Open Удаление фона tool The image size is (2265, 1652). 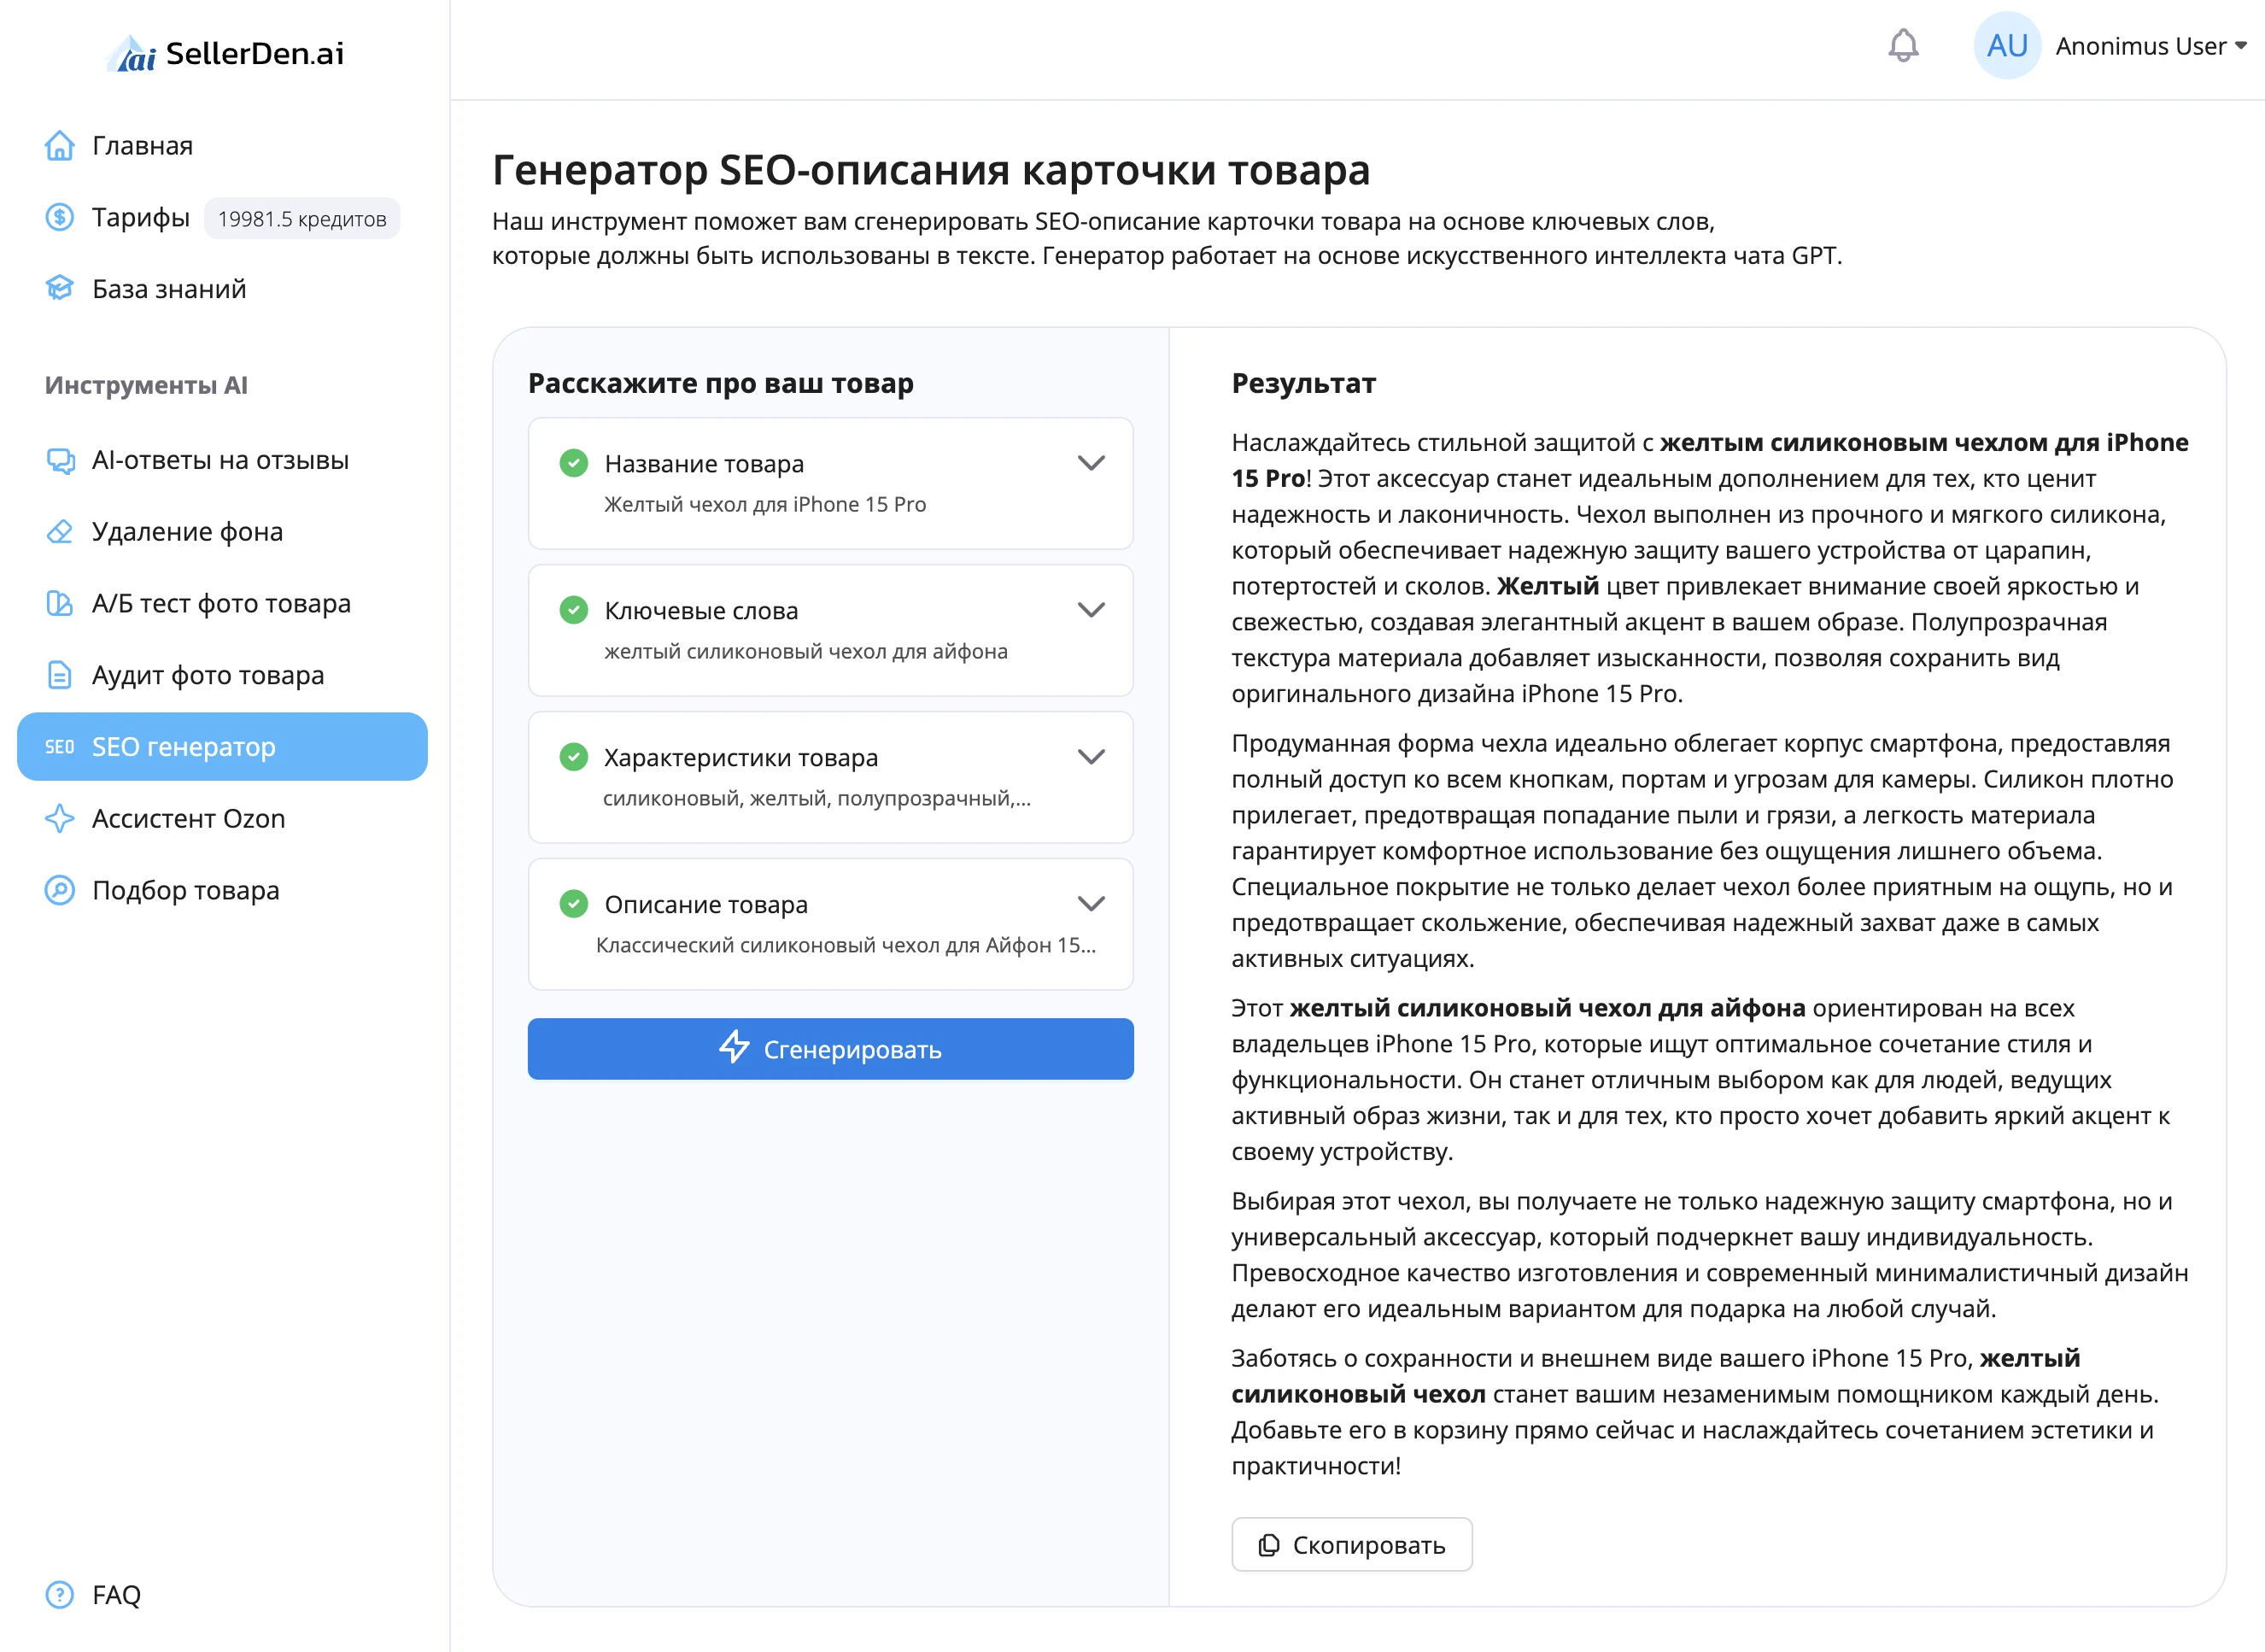(187, 532)
